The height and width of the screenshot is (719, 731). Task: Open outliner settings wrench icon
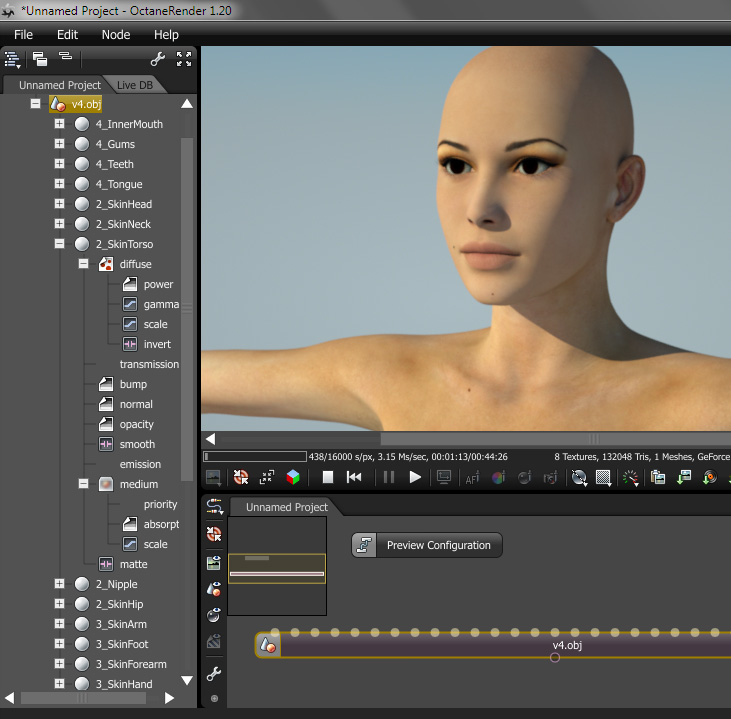(x=157, y=60)
